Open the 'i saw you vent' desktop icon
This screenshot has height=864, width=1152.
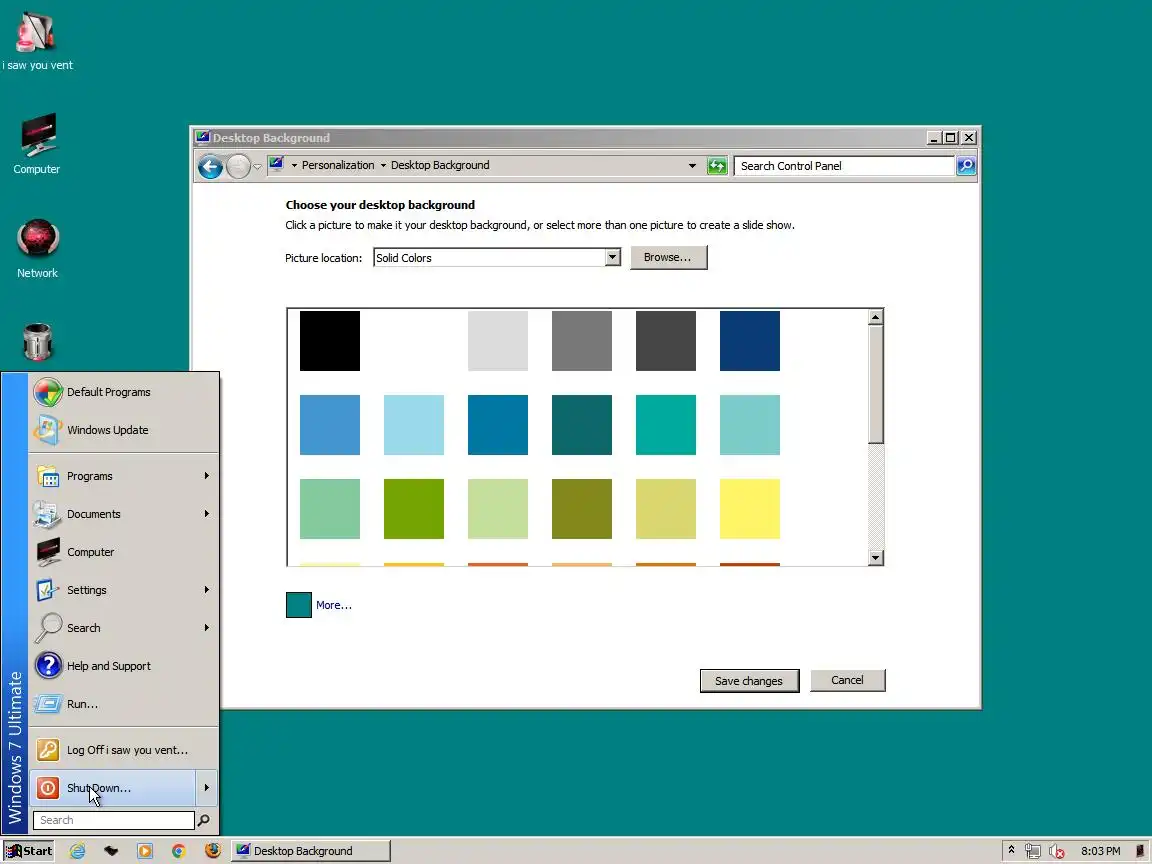pos(36,41)
